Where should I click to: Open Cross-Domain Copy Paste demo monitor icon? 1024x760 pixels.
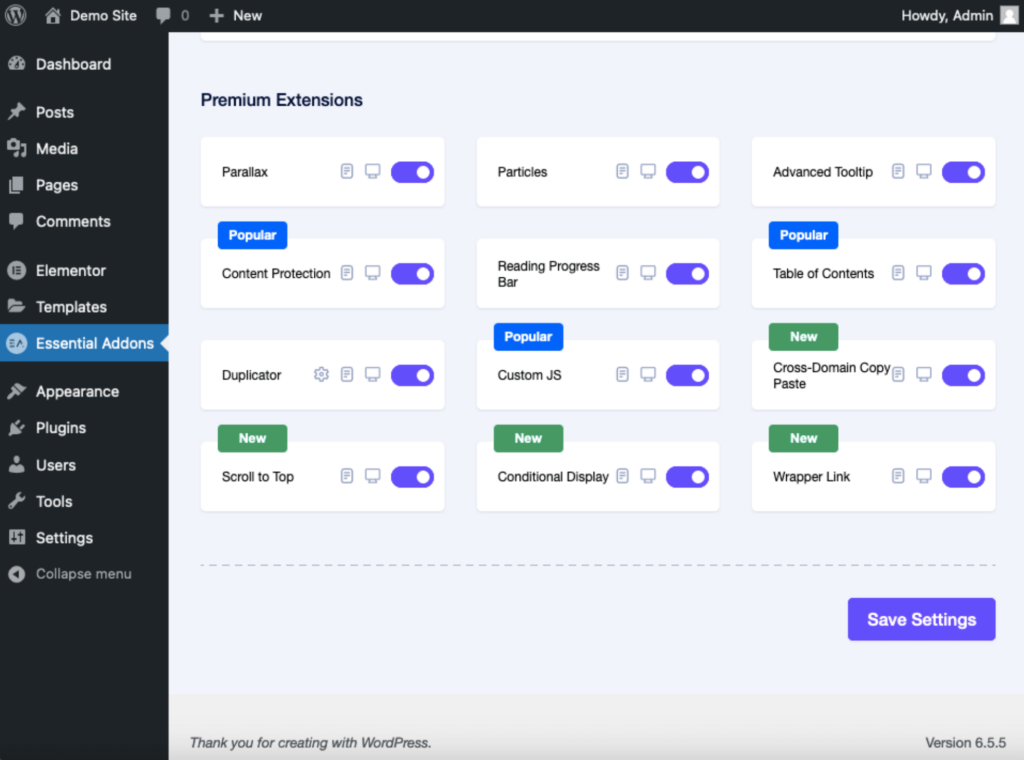click(x=923, y=375)
